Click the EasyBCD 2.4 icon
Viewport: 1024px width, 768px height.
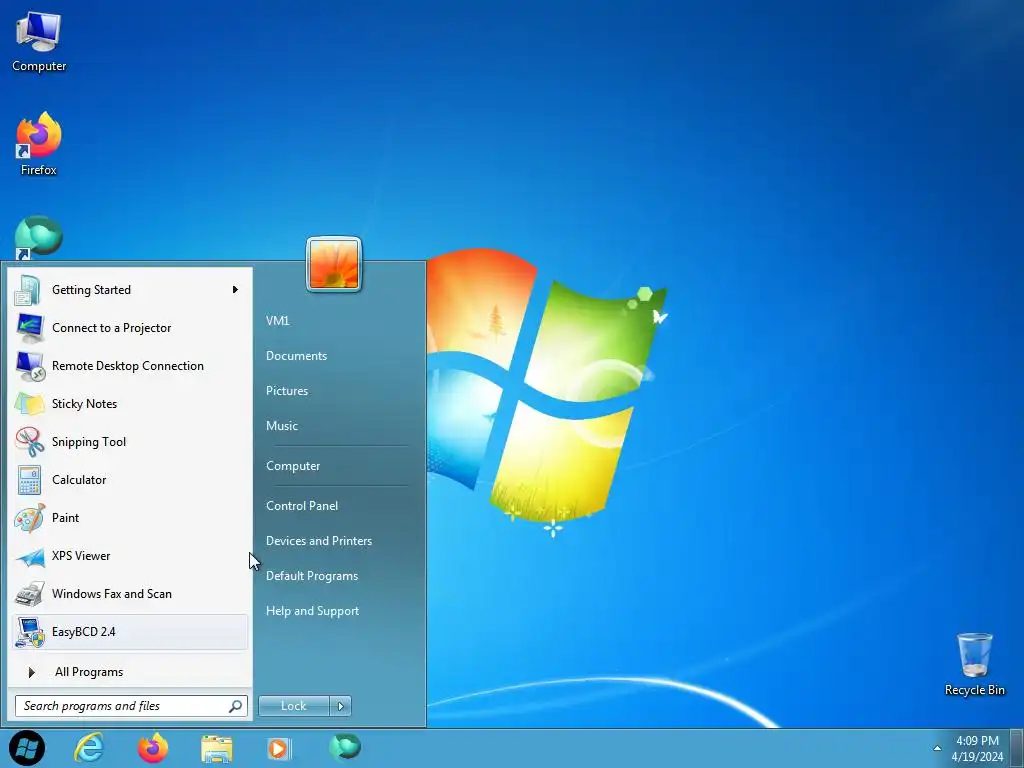29,632
